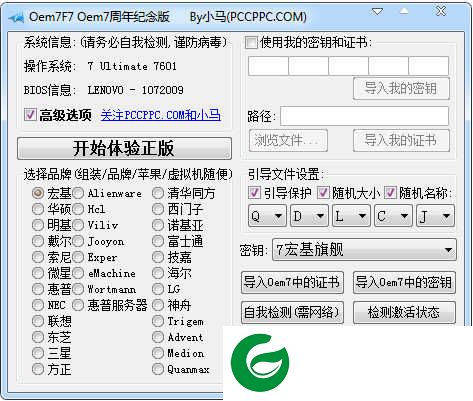Click 导入Oem7中的证书 button
The width and height of the screenshot is (473, 401).
coord(292,283)
